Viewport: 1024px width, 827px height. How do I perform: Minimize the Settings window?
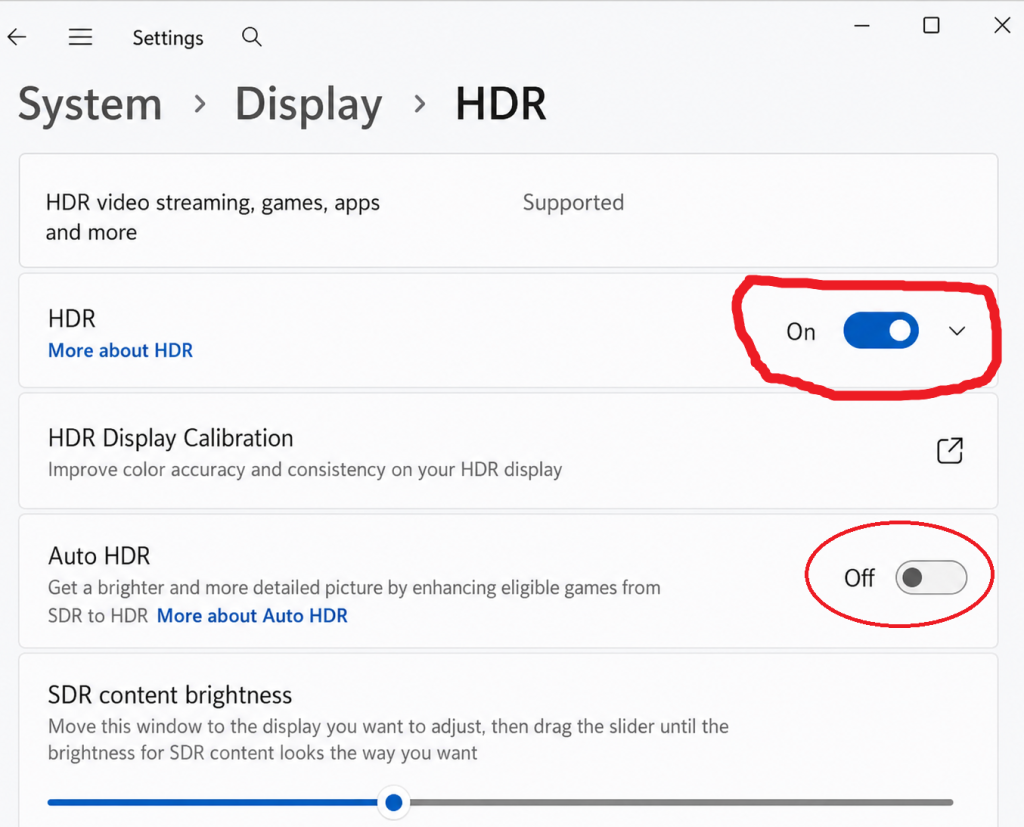(862, 26)
